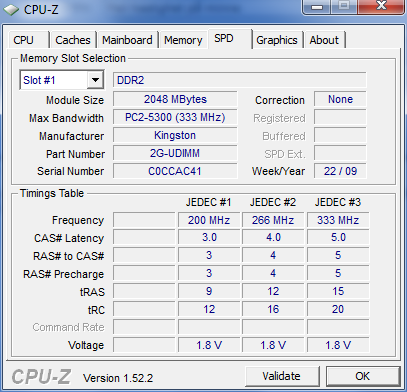The height and width of the screenshot is (392, 407).
Task: Minimize the CPU-Z window
Action: (316, 7)
